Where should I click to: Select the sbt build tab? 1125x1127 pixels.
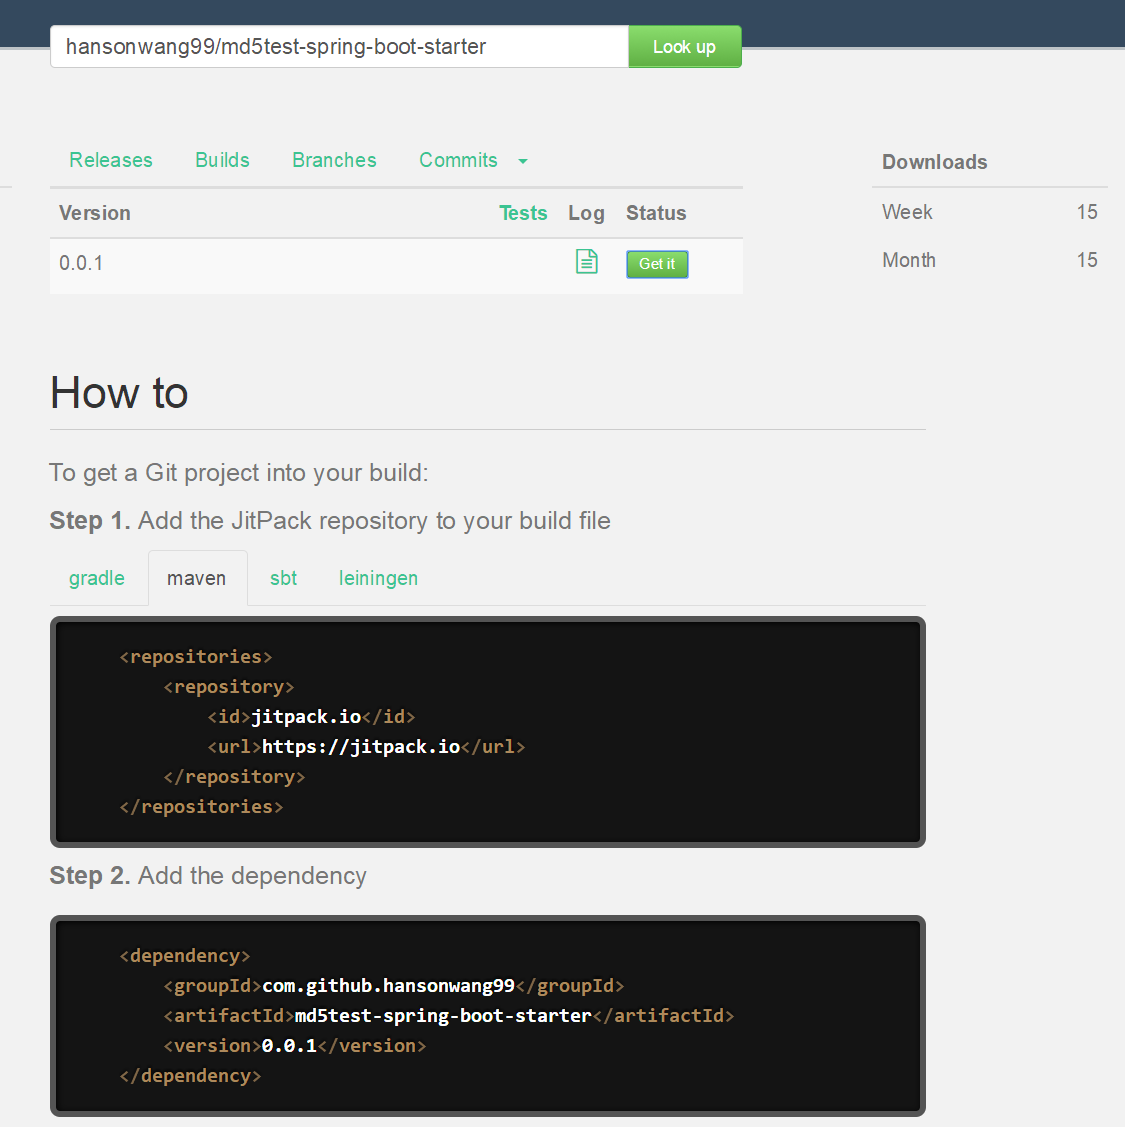pyautogui.click(x=283, y=578)
